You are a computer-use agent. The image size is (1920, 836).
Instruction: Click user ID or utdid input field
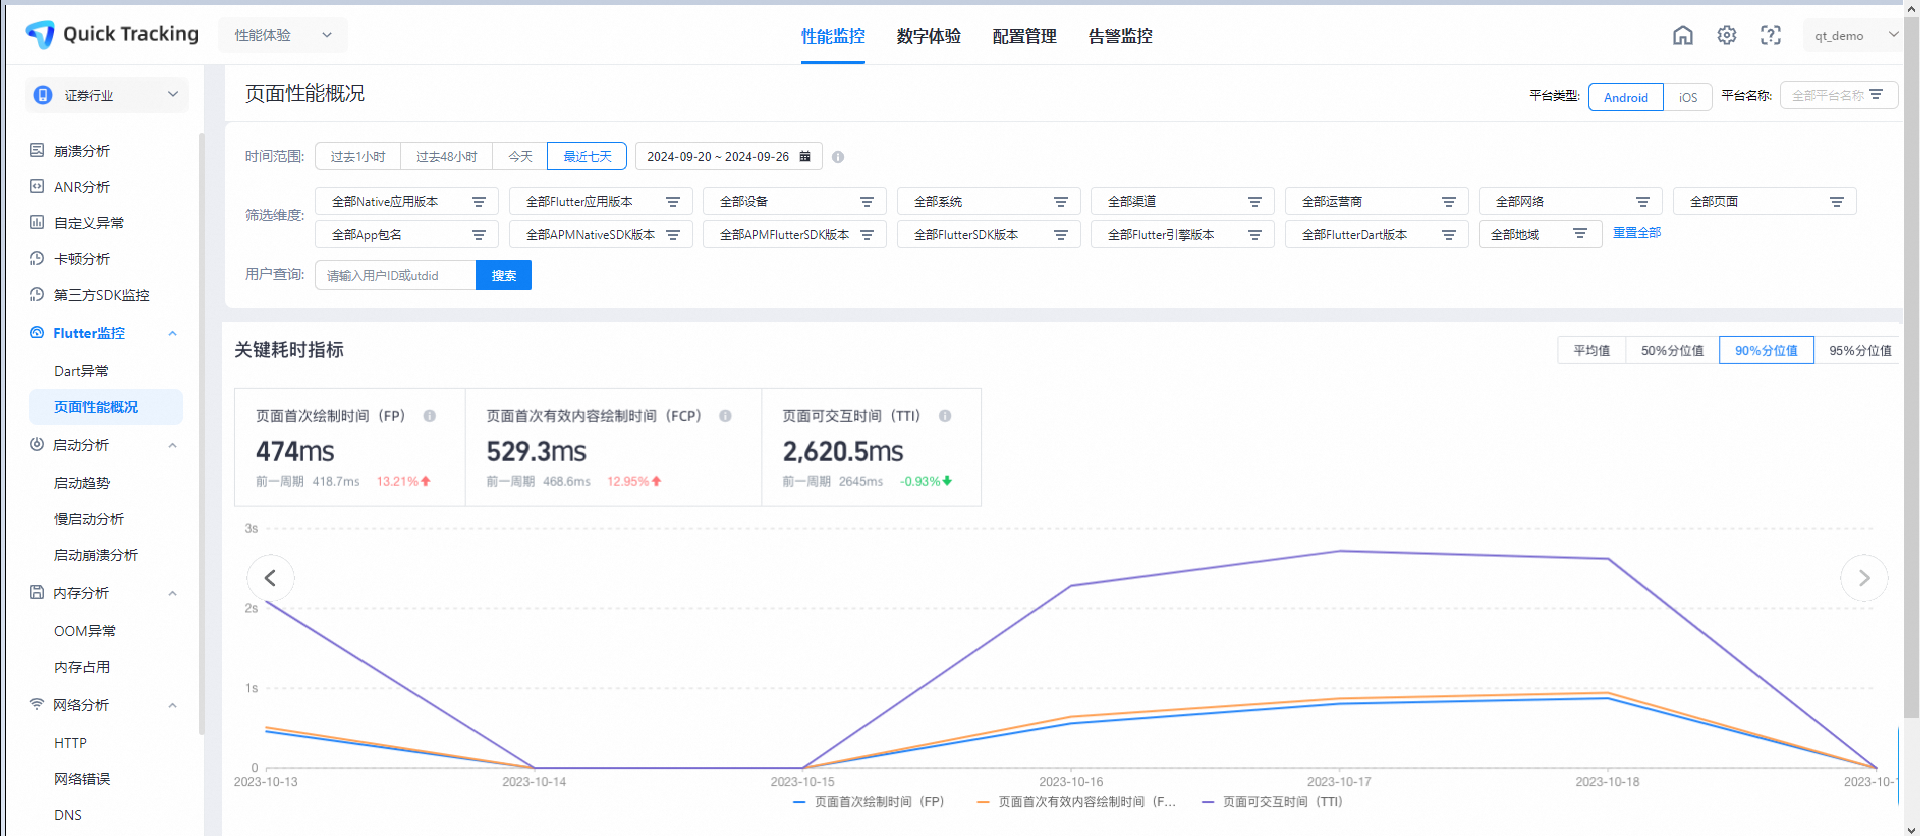point(395,275)
